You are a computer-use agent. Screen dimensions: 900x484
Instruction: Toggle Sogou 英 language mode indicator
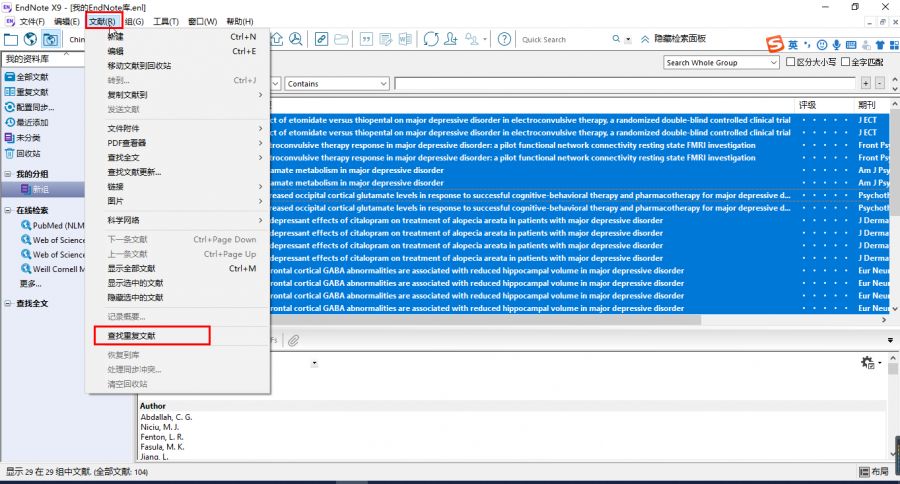click(793, 45)
